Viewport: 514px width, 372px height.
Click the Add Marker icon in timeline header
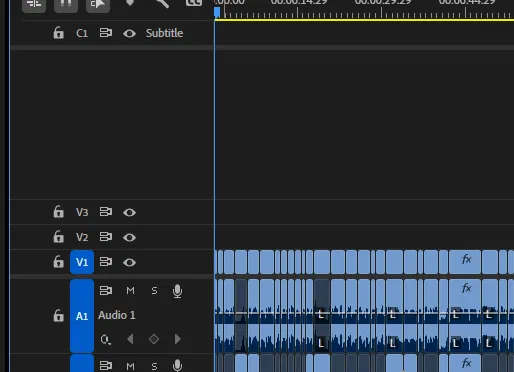pos(130,3)
